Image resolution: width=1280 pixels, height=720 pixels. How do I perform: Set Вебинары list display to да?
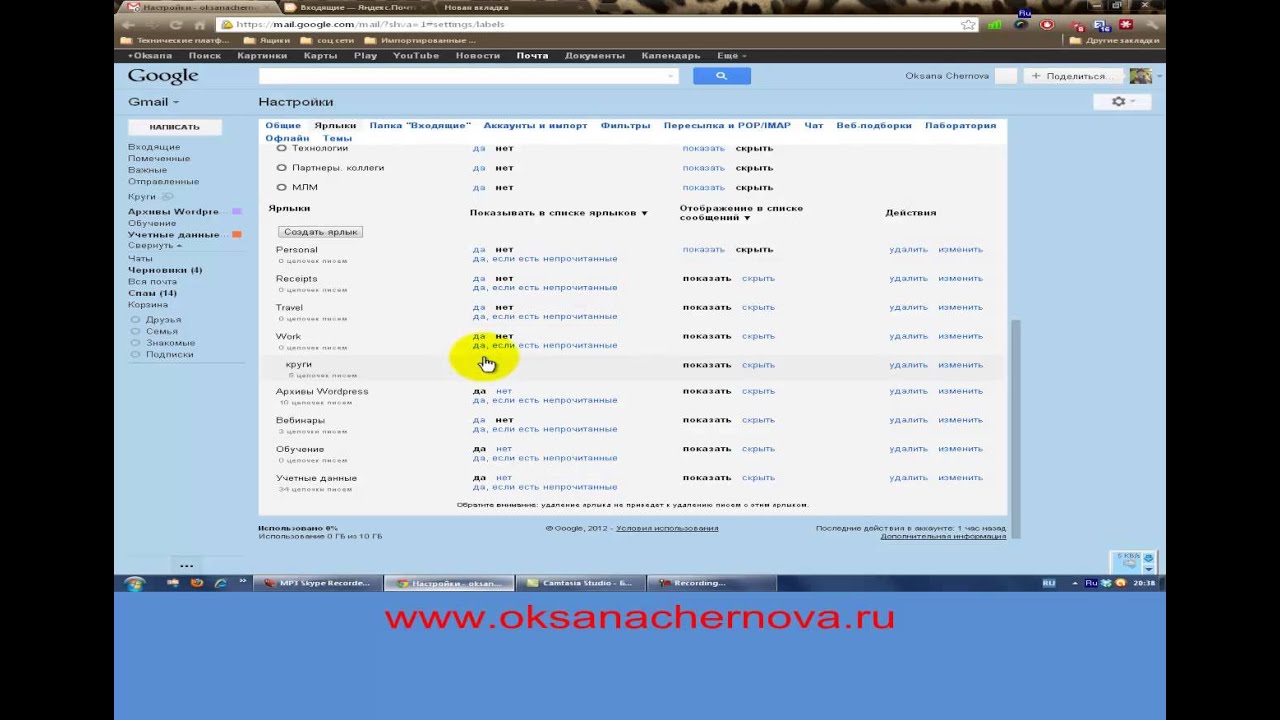click(479, 420)
